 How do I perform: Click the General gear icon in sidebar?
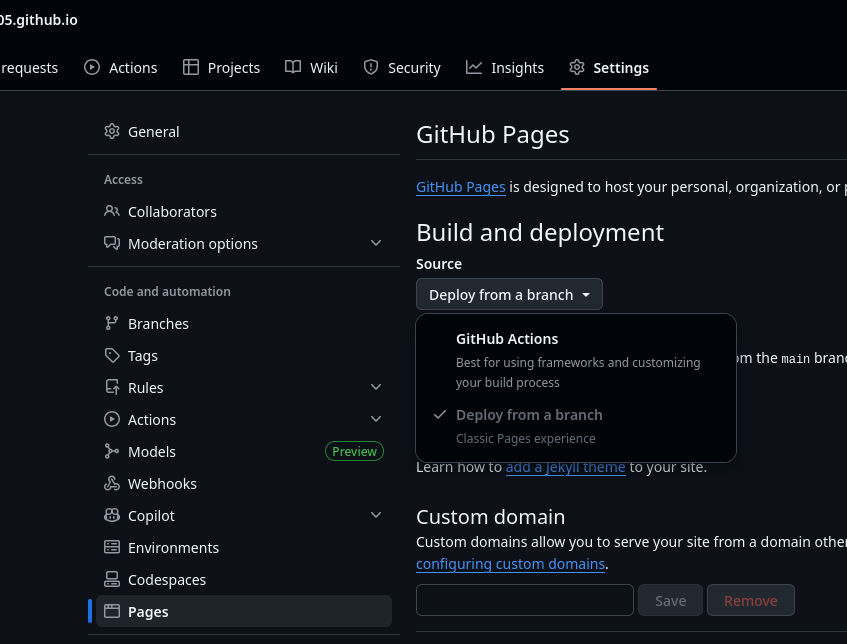[x=112, y=132]
